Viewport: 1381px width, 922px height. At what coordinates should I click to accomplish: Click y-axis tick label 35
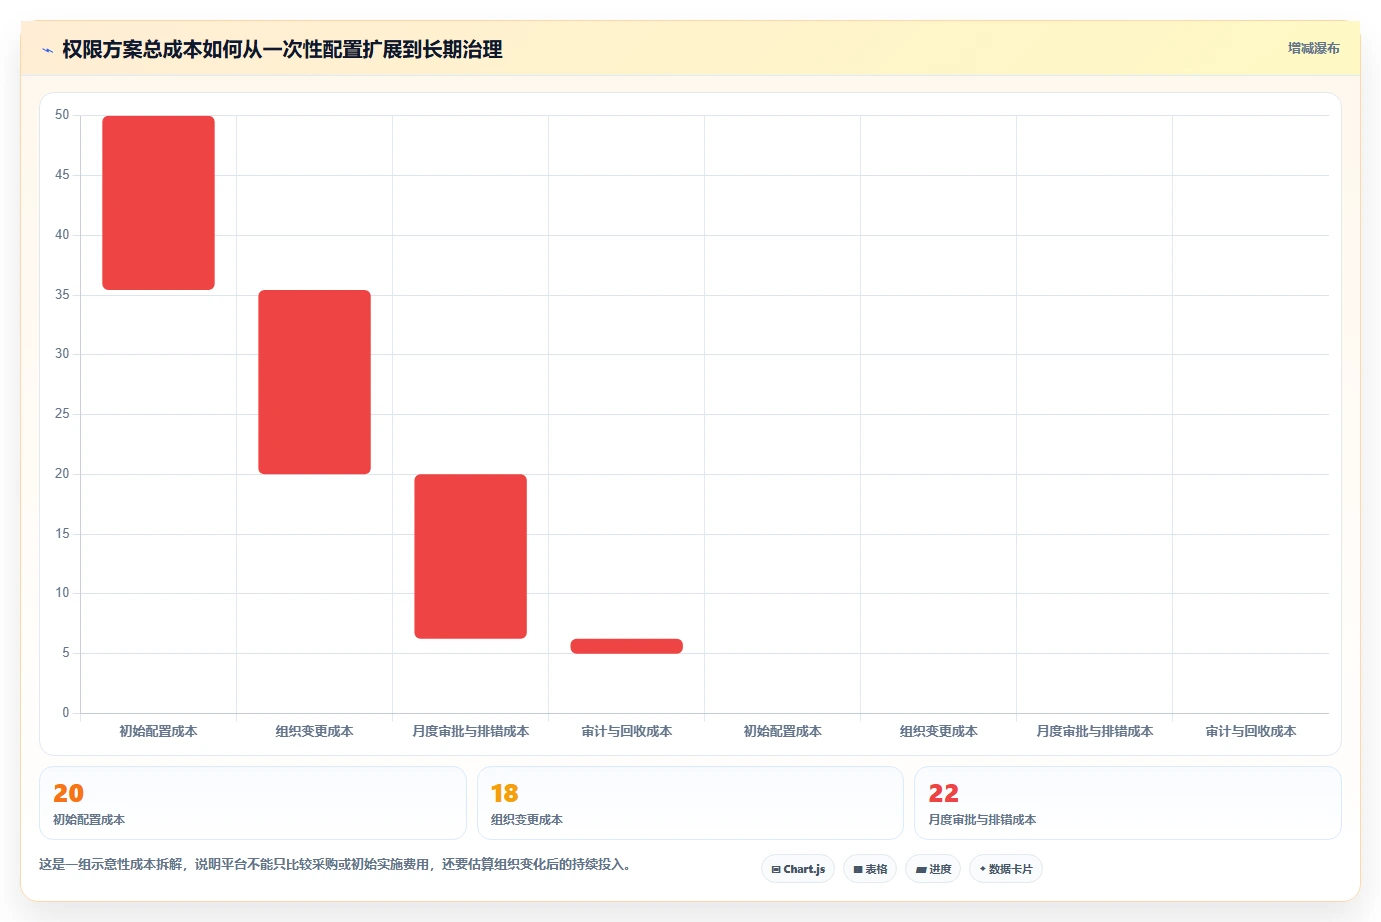(x=62, y=295)
